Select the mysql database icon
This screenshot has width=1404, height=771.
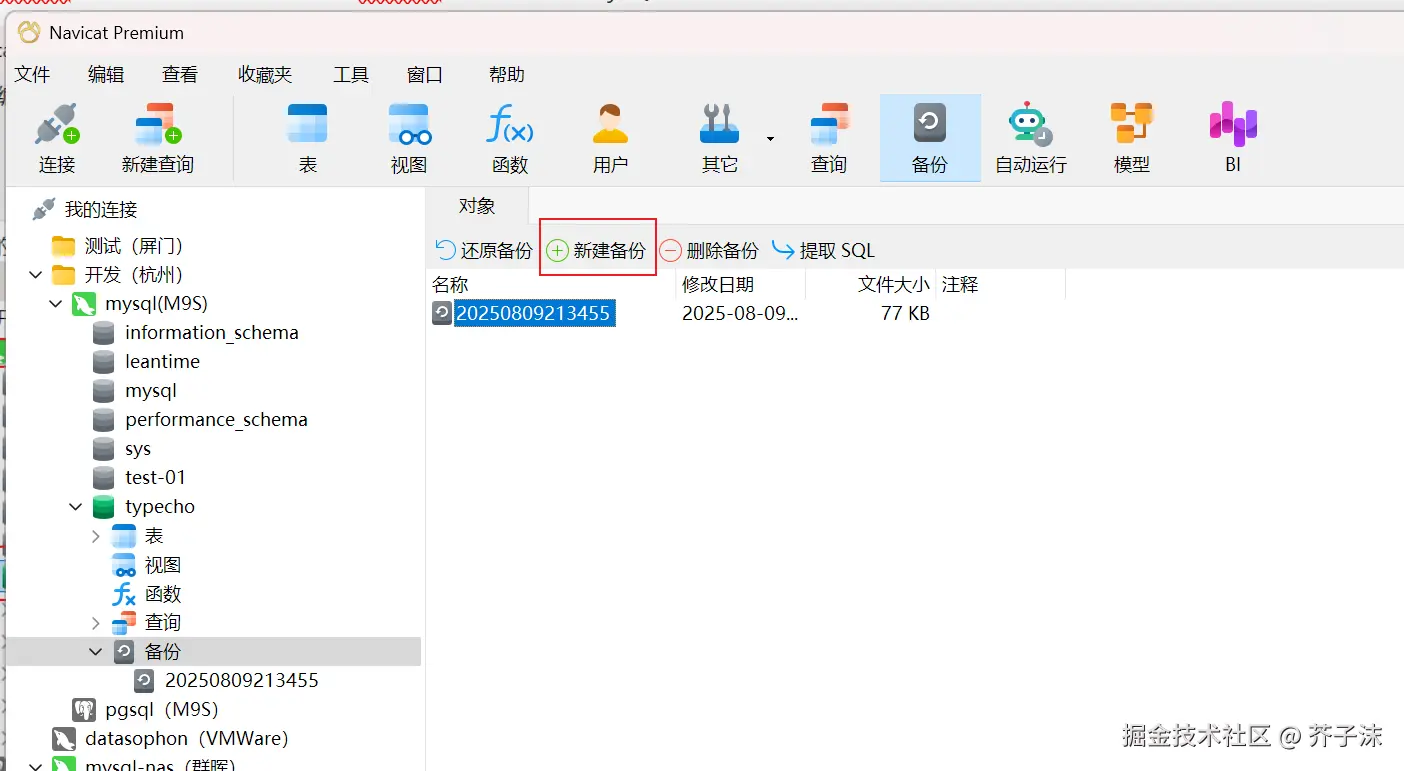(x=104, y=391)
